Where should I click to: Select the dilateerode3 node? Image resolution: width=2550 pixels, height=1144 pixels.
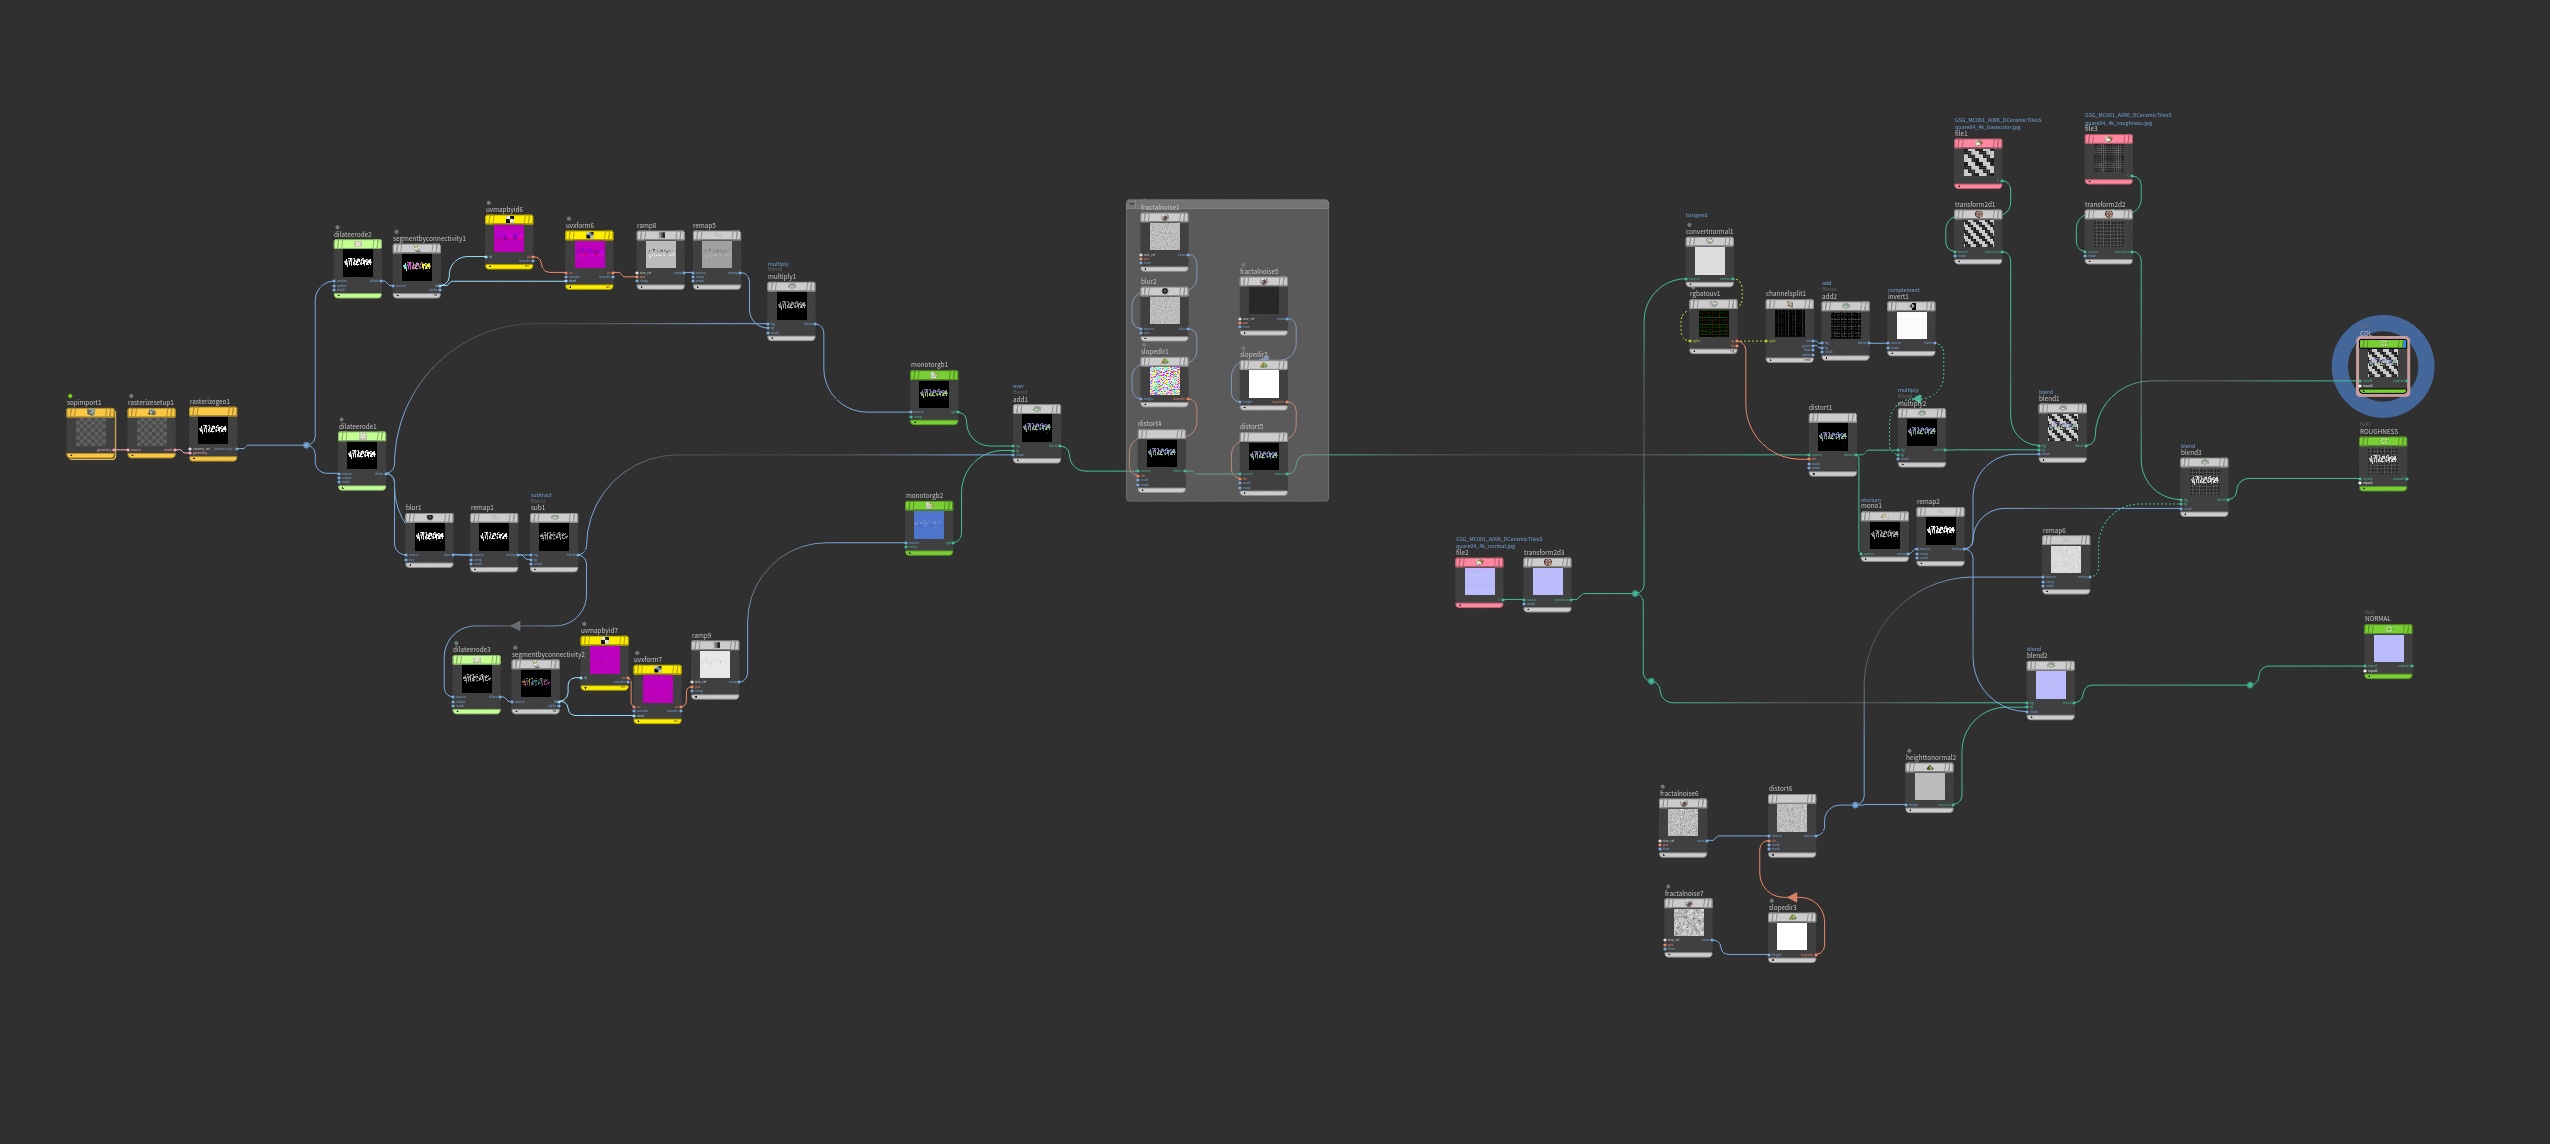tap(477, 684)
